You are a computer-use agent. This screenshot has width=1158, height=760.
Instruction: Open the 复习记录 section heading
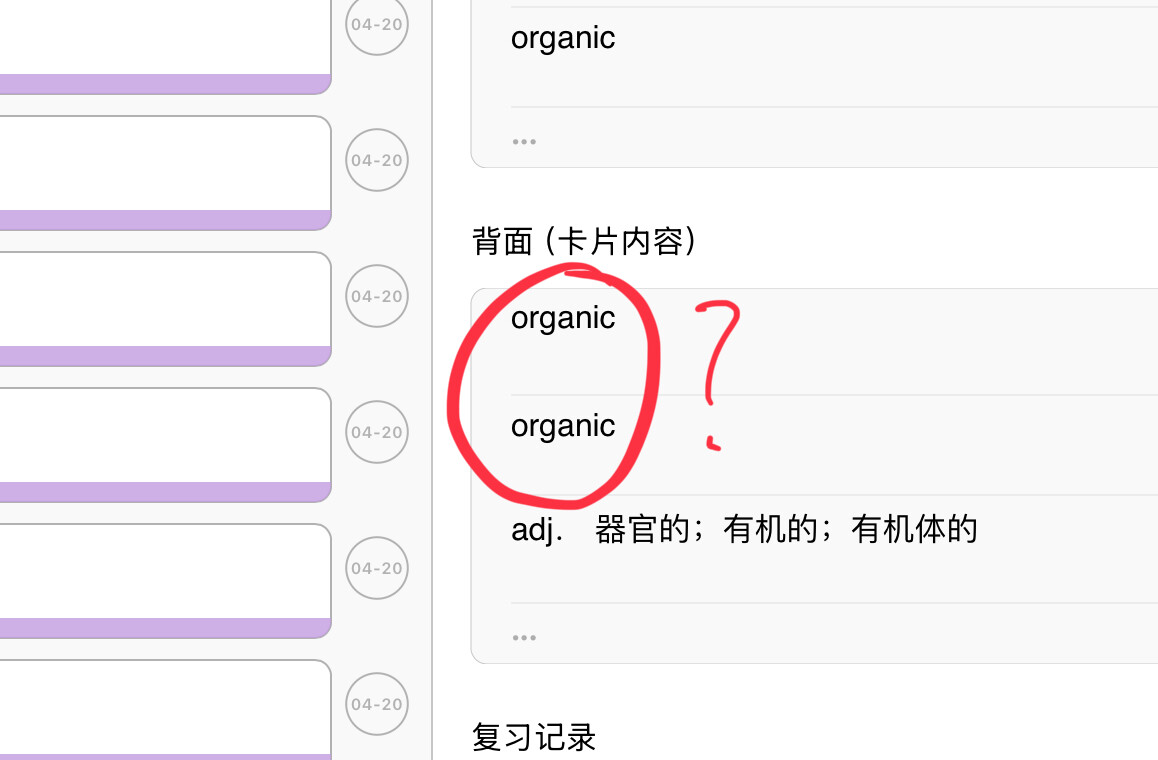tap(534, 737)
